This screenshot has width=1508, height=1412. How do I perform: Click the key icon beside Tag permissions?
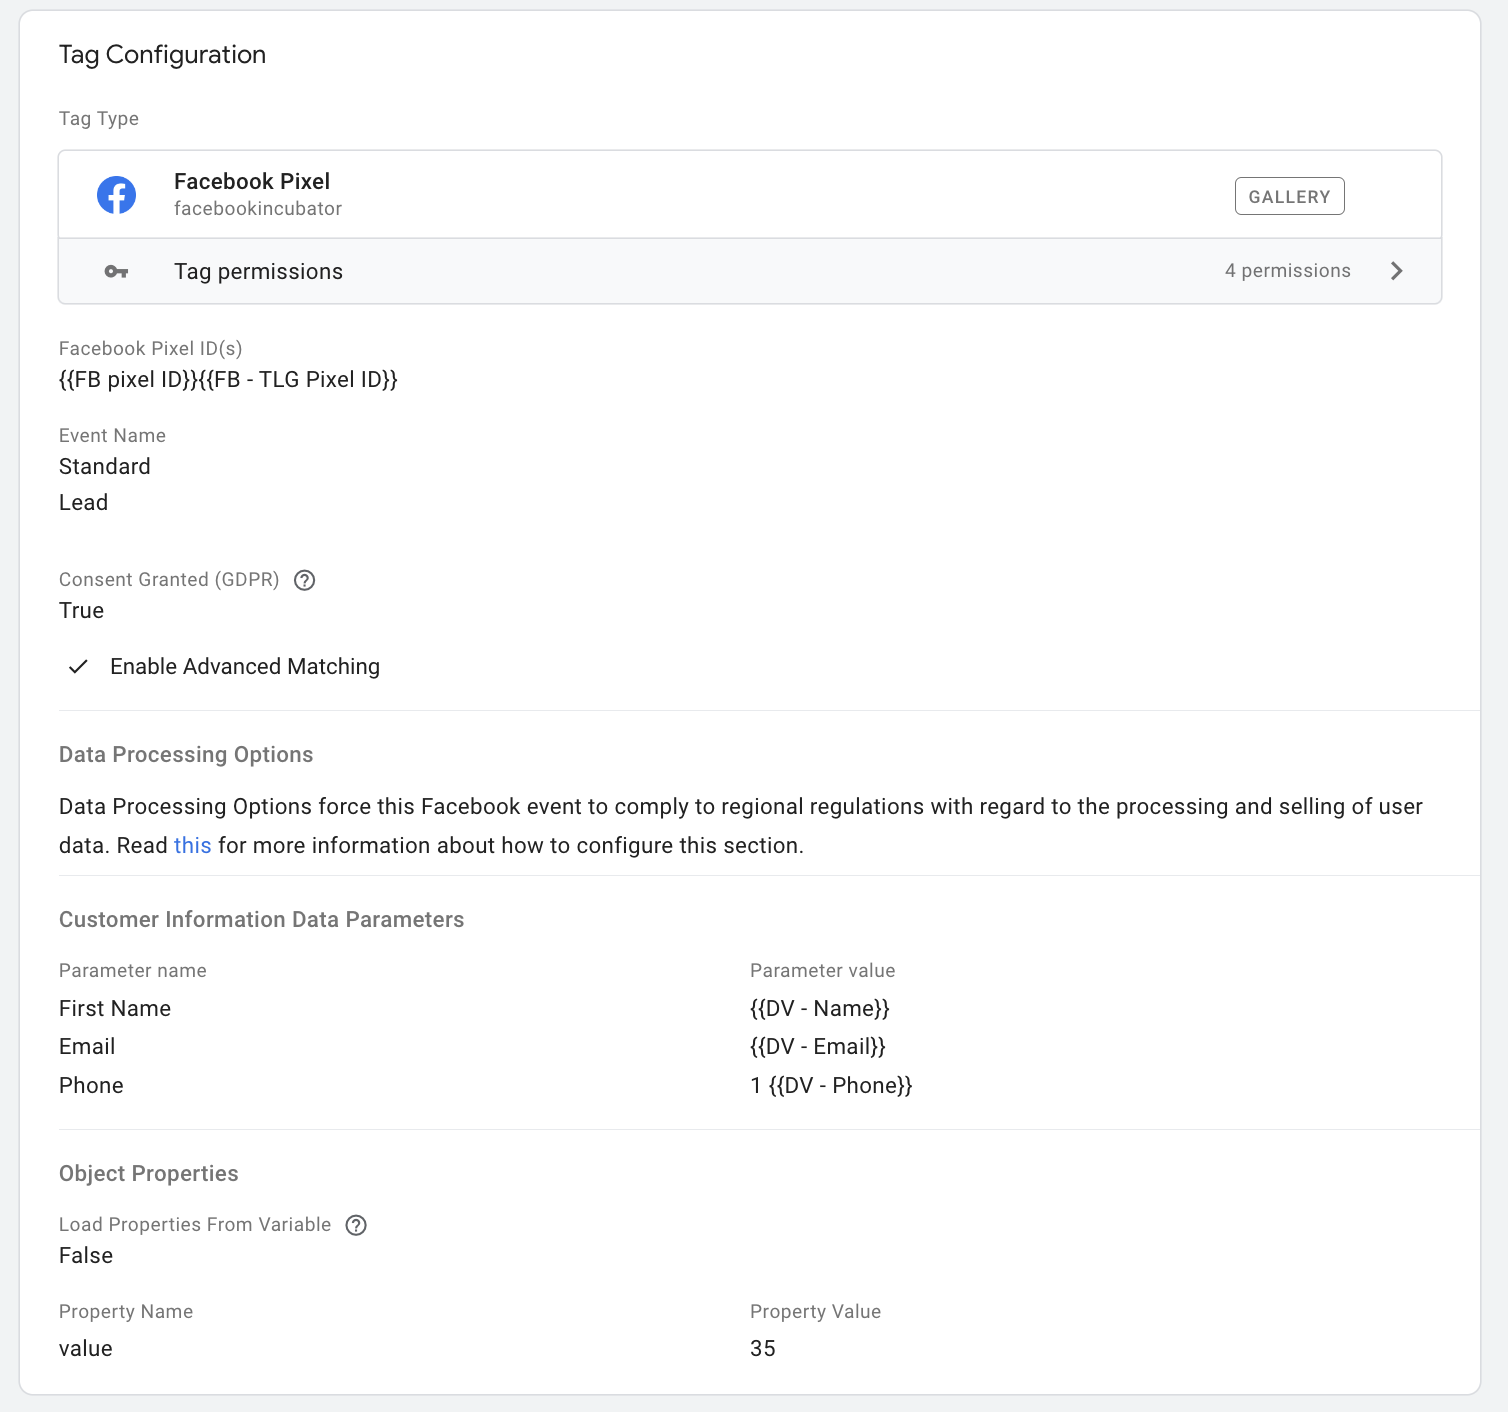click(116, 271)
